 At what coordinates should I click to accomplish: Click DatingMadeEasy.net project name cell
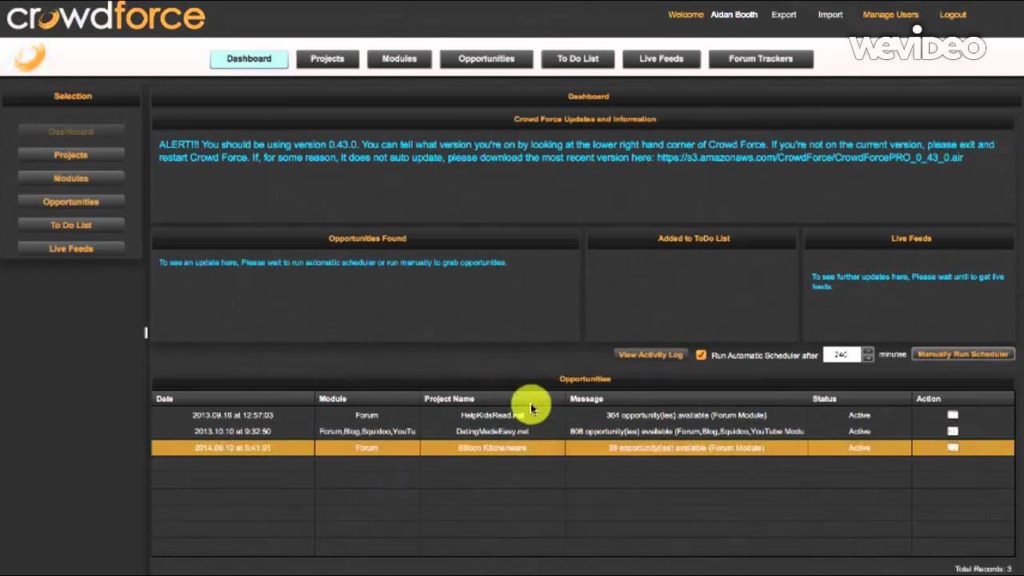tap(492, 432)
